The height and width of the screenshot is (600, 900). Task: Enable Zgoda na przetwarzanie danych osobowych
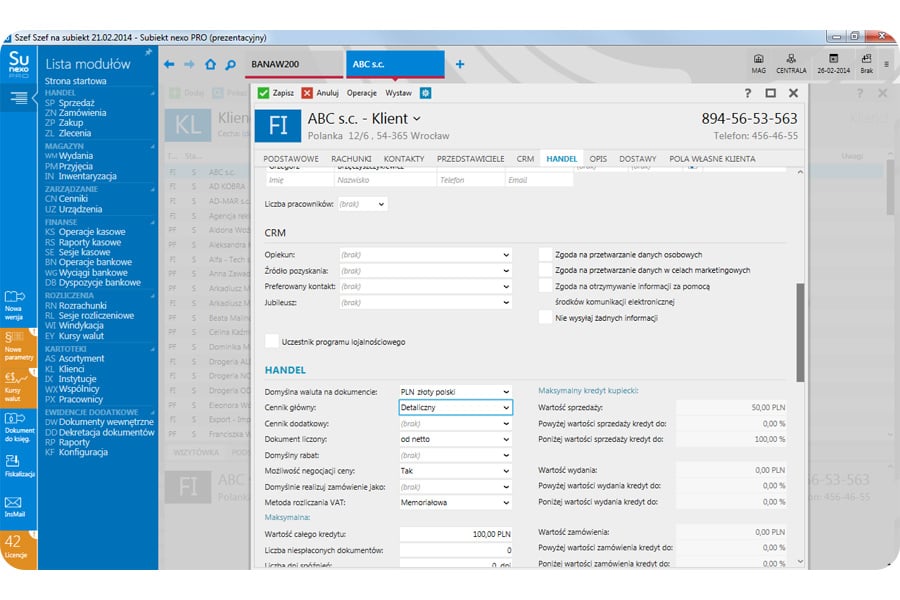545,255
